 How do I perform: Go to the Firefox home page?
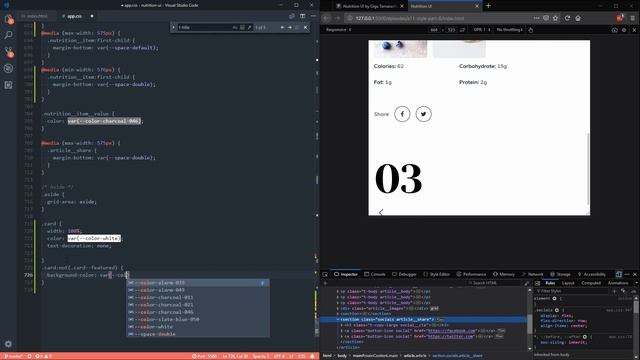pyautogui.click(x=578, y=18)
